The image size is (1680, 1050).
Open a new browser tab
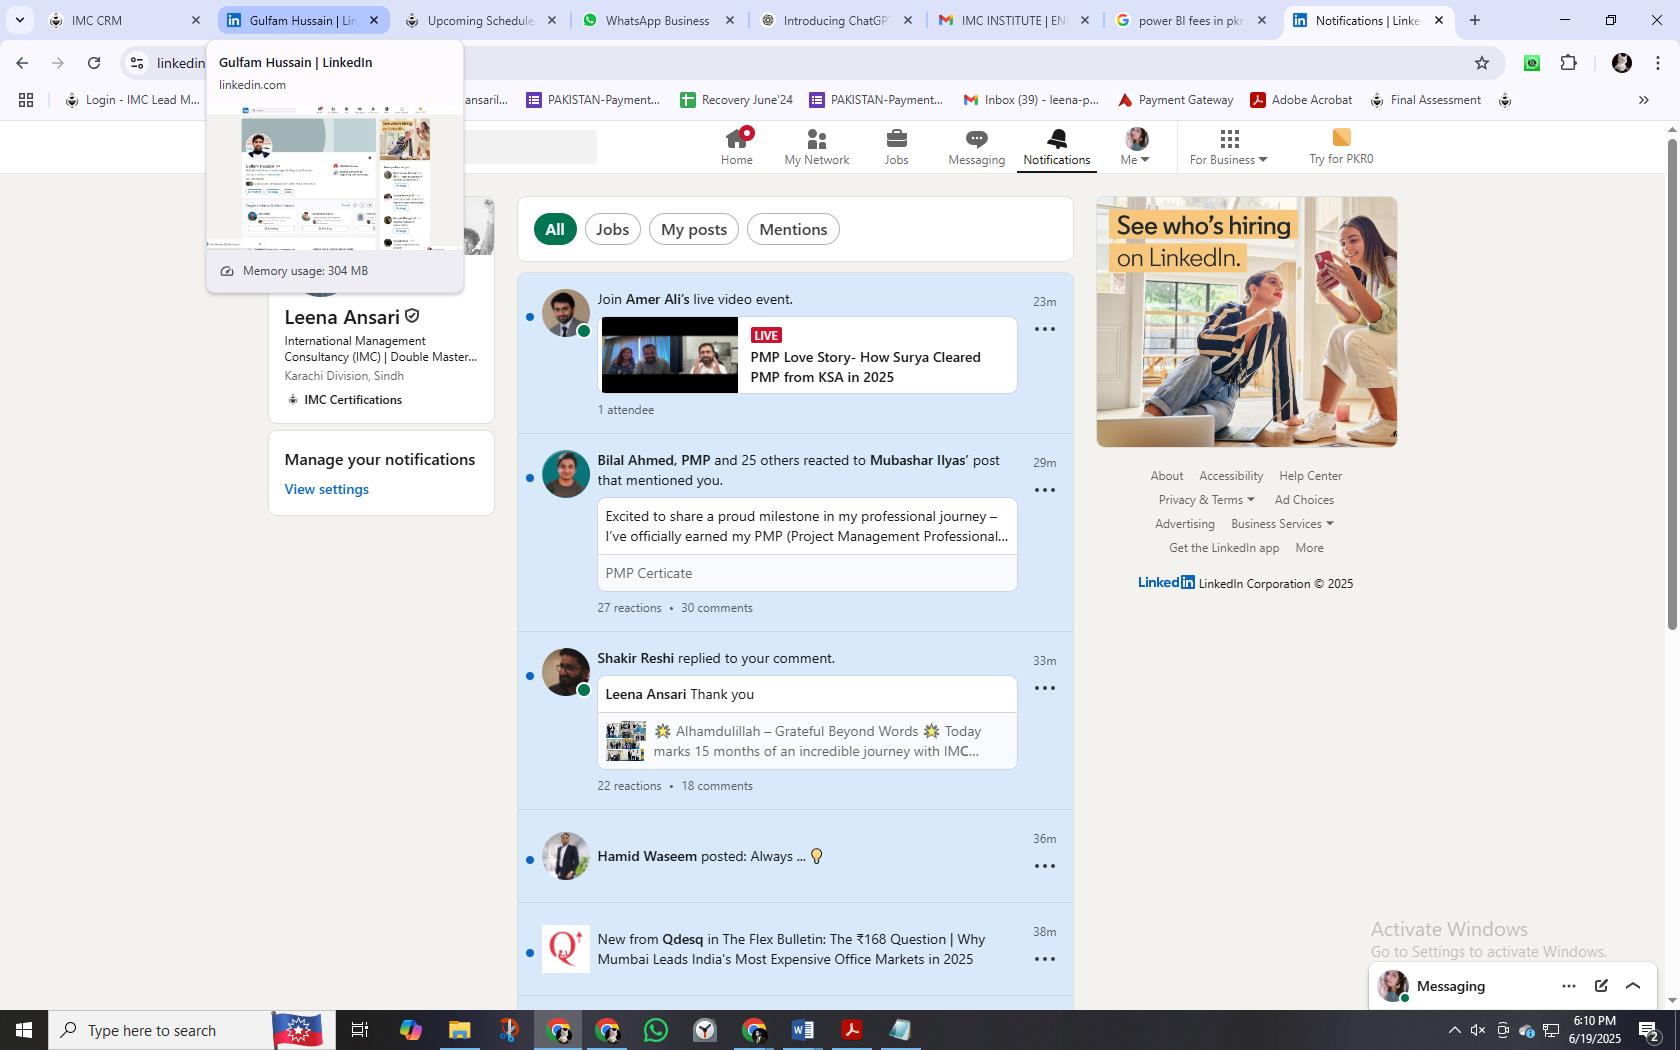coord(1474,20)
